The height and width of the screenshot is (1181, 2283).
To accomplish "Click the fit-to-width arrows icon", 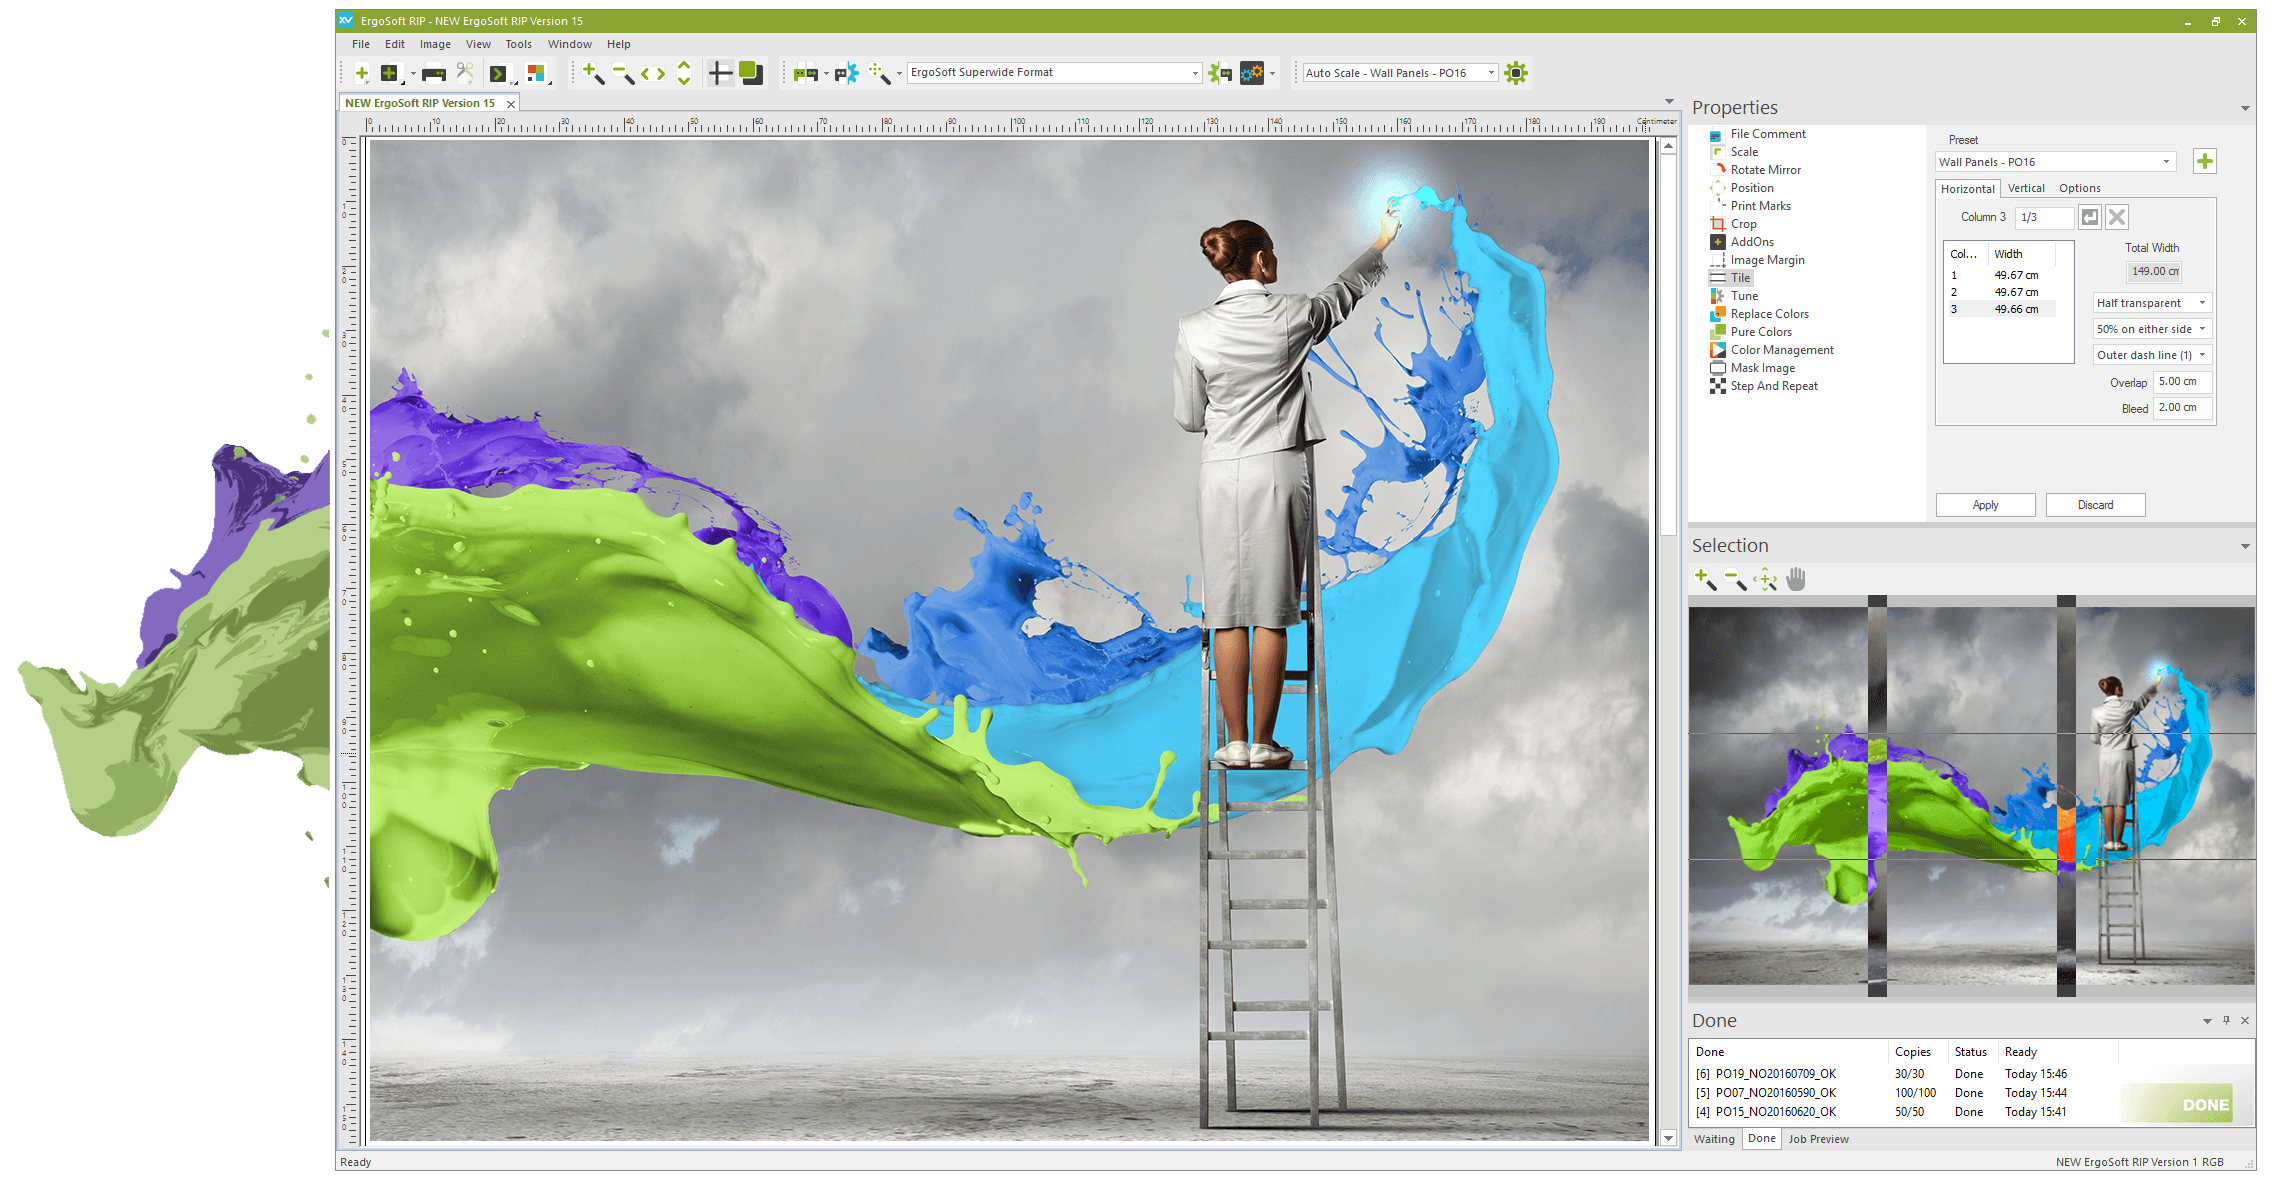I will pyautogui.click(x=653, y=73).
